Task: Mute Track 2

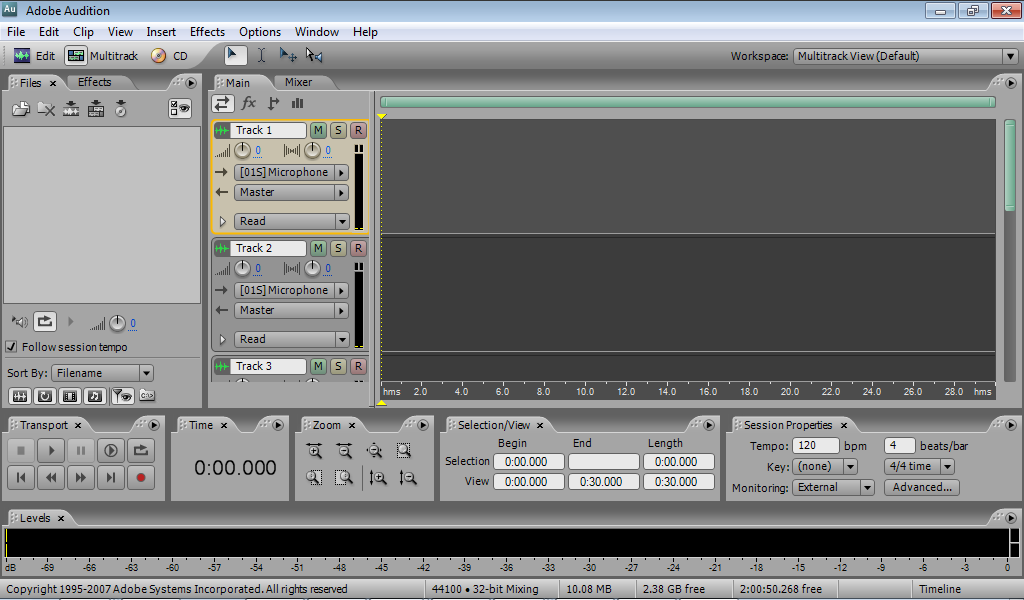Action: pyautogui.click(x=318, y=248)
